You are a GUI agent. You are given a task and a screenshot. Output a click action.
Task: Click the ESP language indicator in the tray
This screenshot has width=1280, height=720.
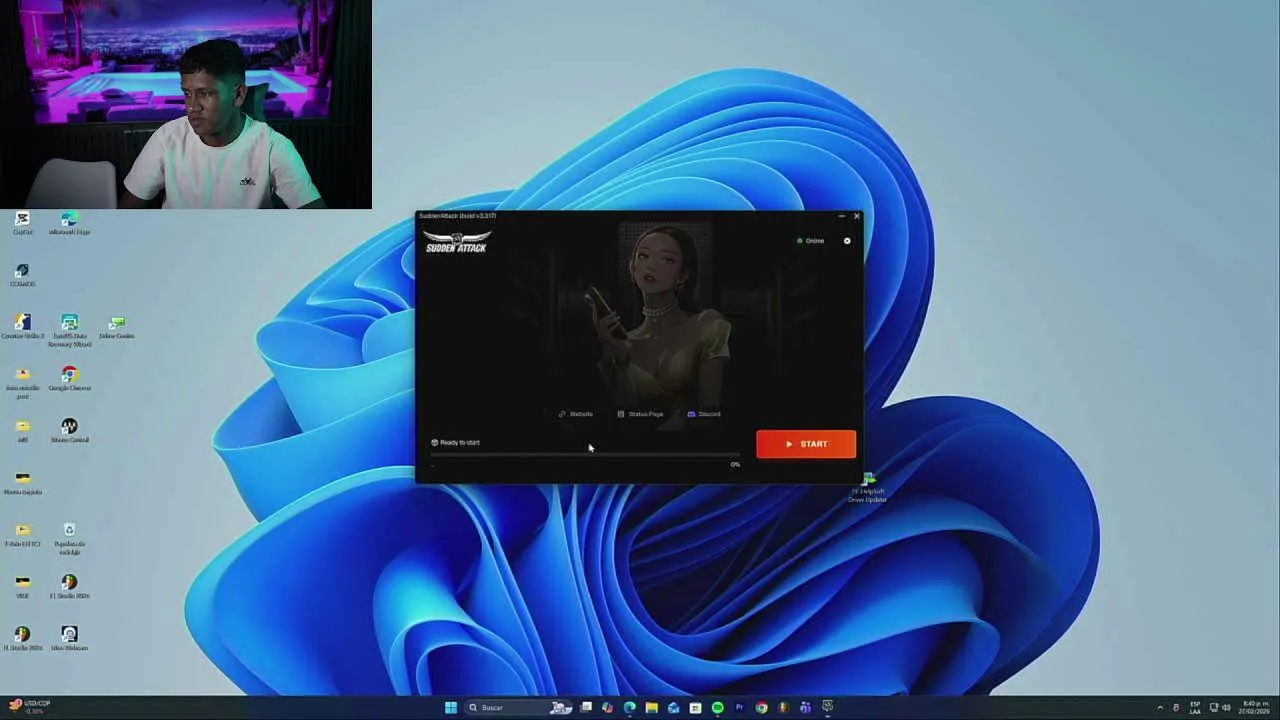point(1195,708)
